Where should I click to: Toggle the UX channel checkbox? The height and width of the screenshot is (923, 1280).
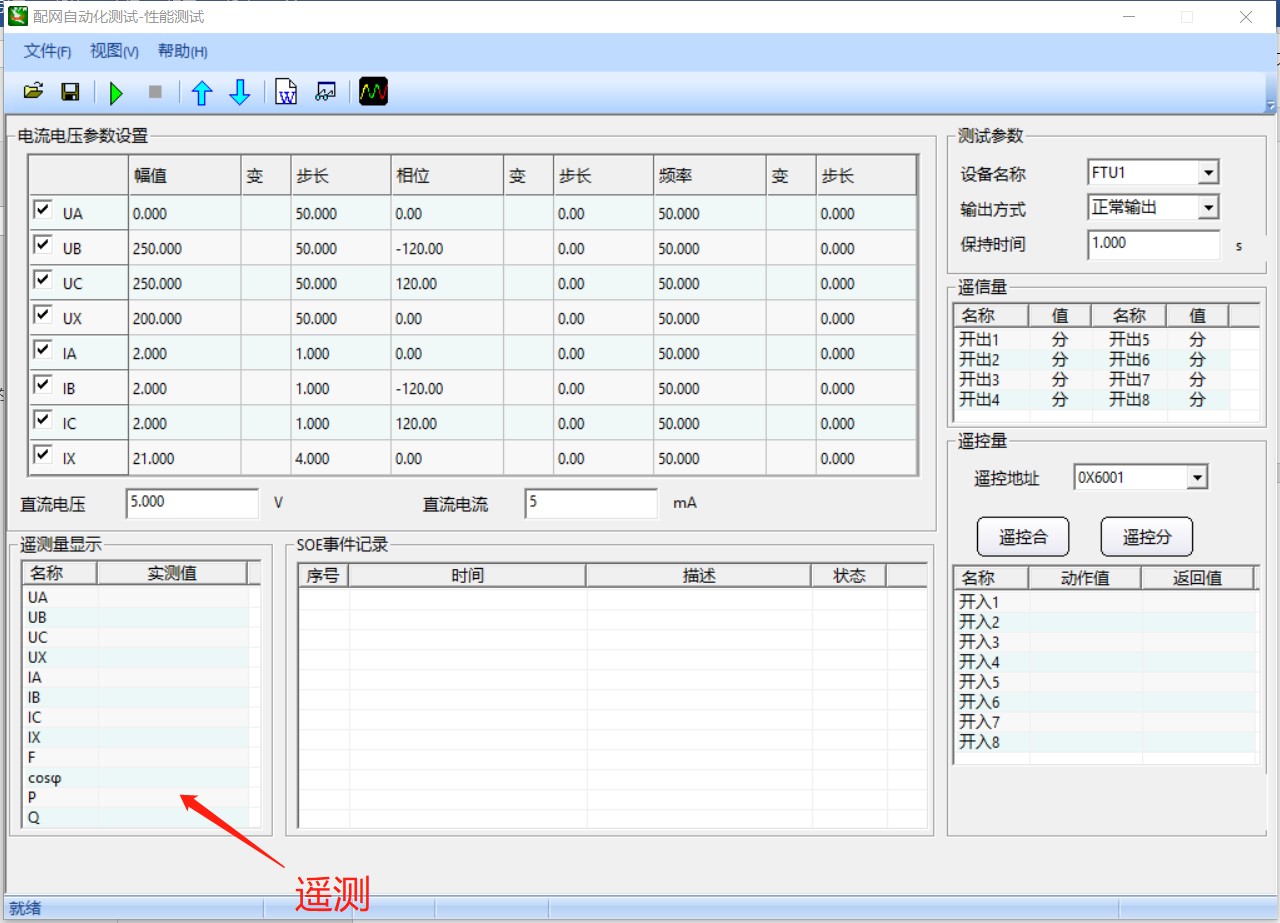click(42, 315)
